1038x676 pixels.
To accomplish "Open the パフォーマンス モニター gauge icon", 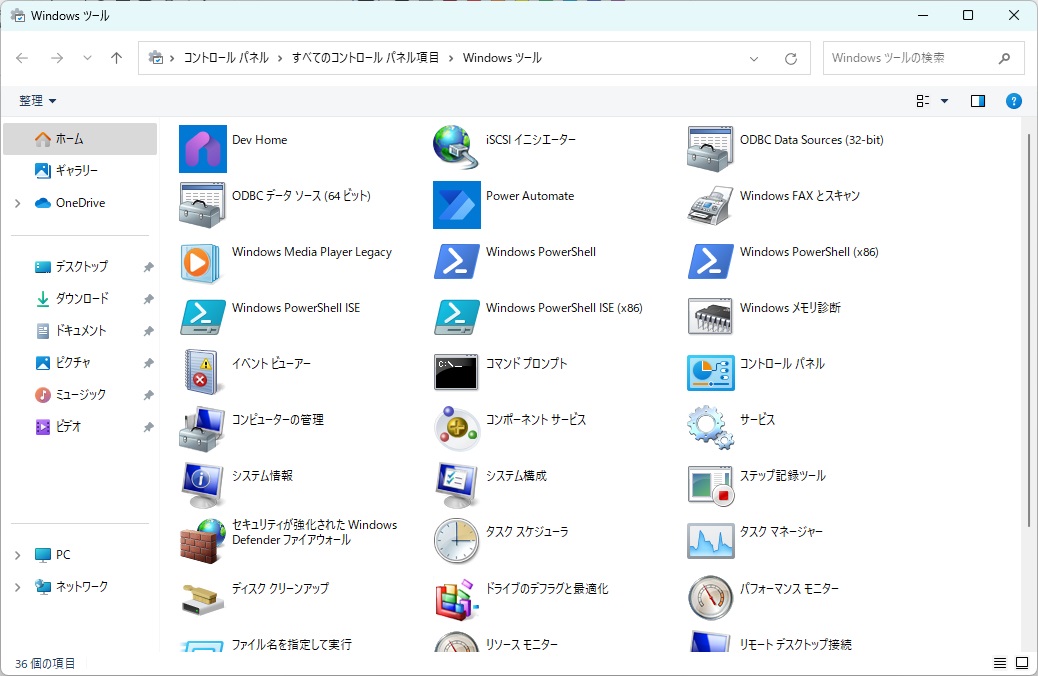I will (x=710, y=597).
